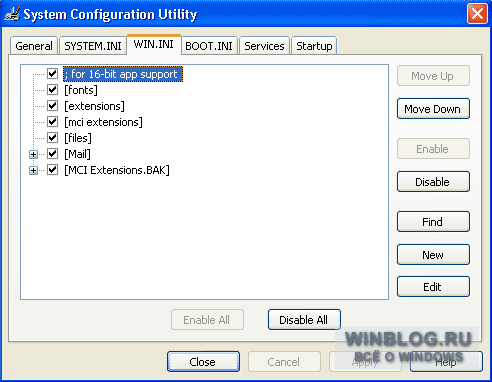Click the Disable button
492x382 pixels.
[x=433, y=182]
